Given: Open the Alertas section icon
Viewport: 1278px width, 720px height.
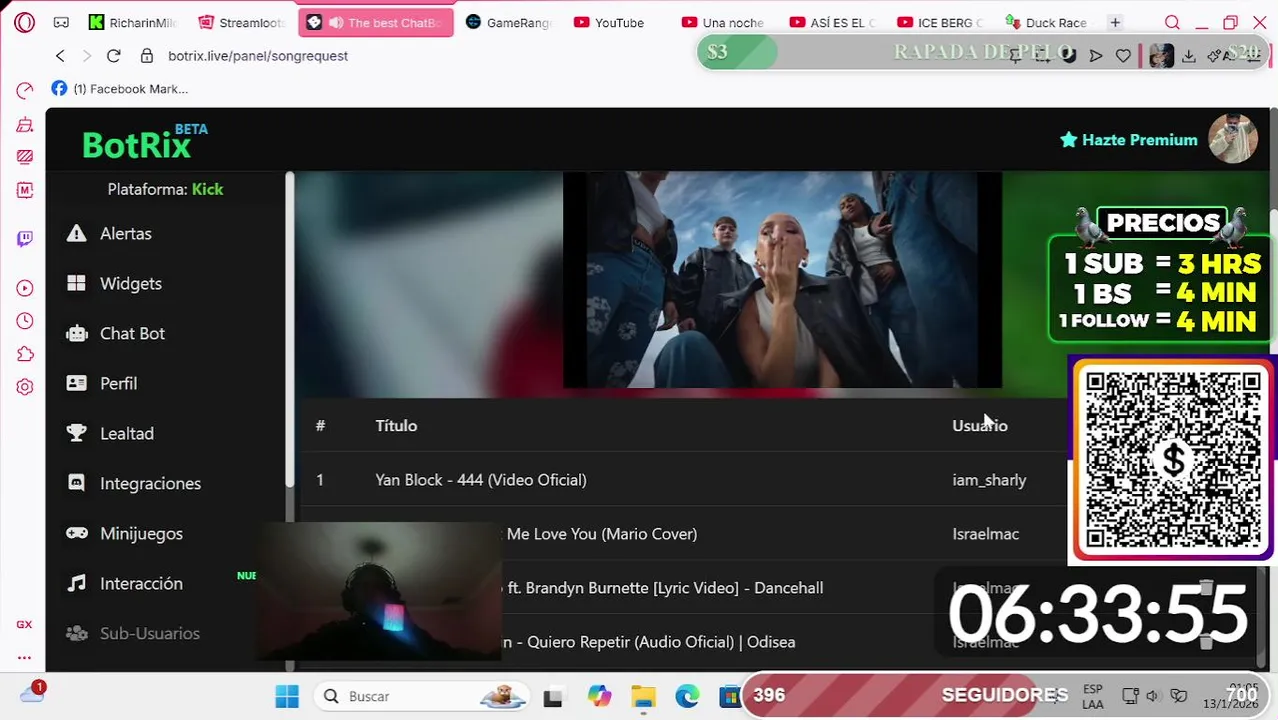Looking at the screenshot, I should click(76, 233).
